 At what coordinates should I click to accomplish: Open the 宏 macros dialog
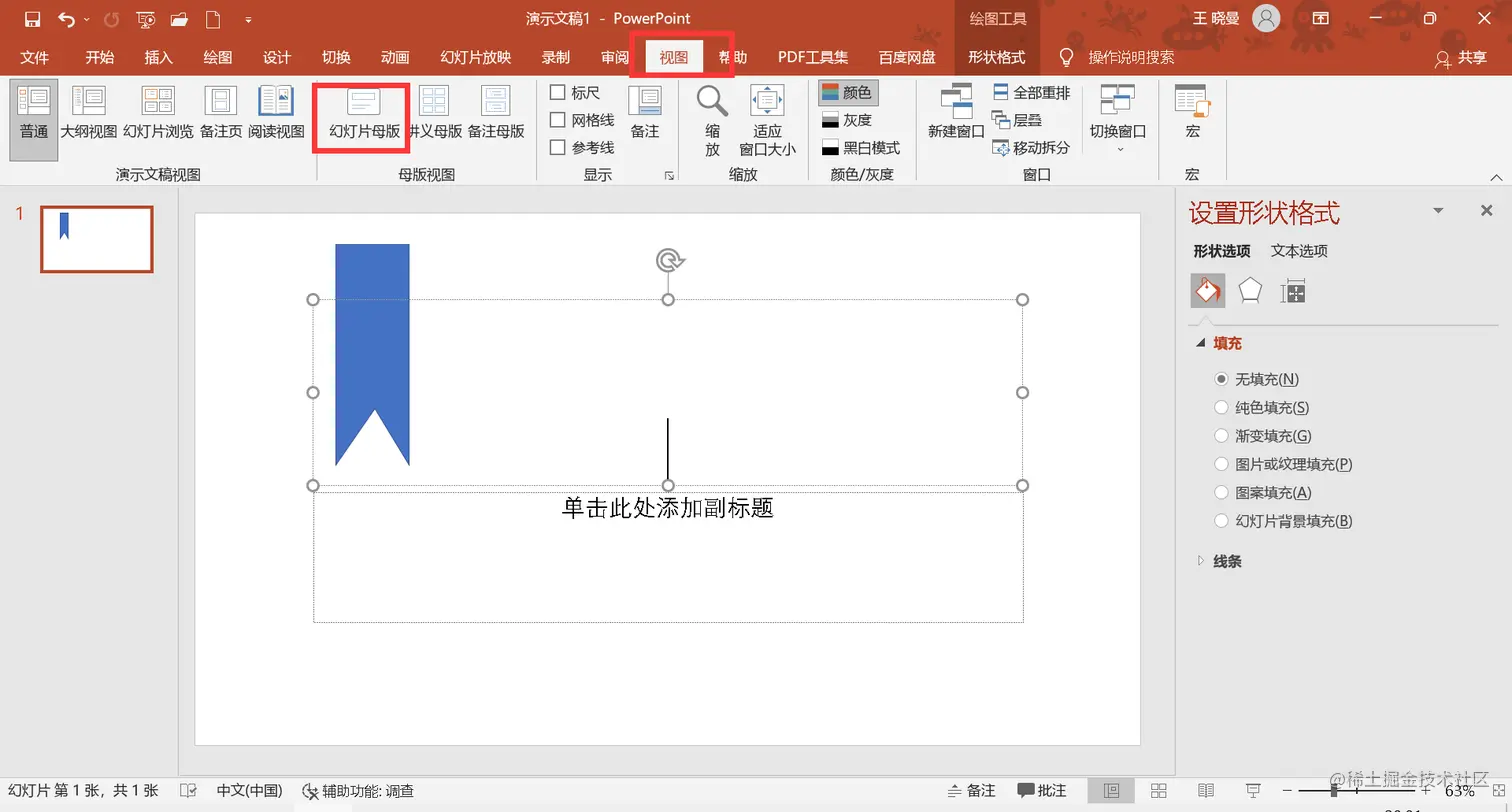tap(1192, 113)
